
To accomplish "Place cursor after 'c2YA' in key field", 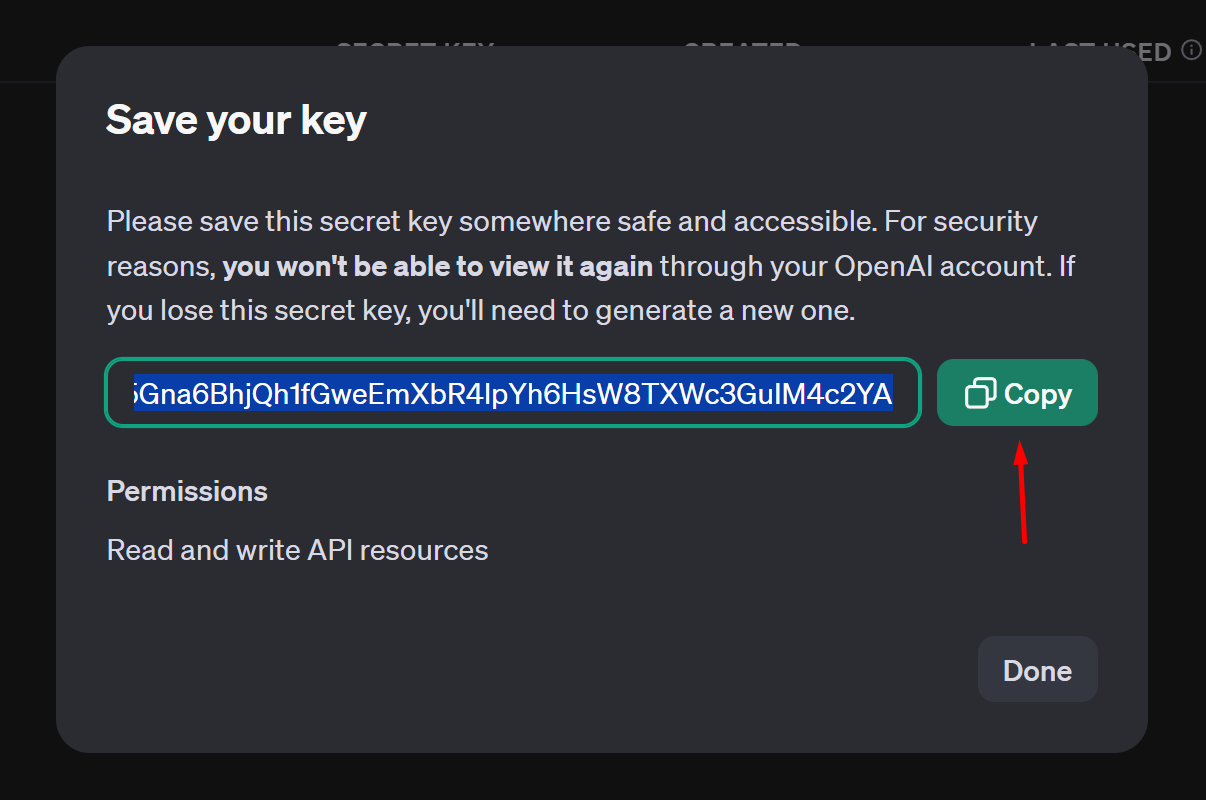I will click(894, 393).
